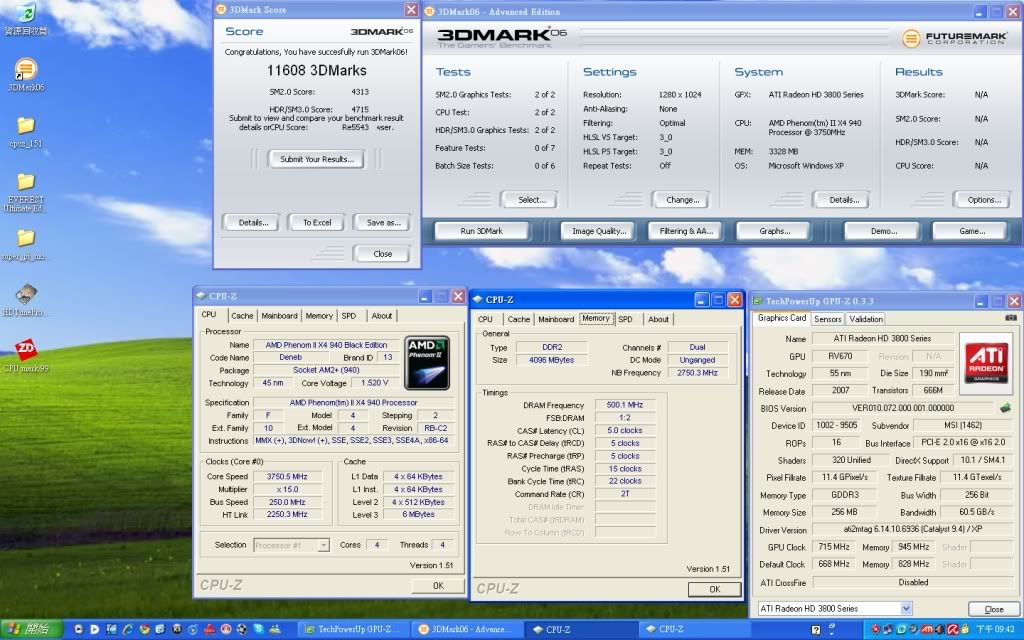This screenshot has width=1024, height=640.
Task: Open Image Quality in 3DMark06
Action: click(599, 231)
